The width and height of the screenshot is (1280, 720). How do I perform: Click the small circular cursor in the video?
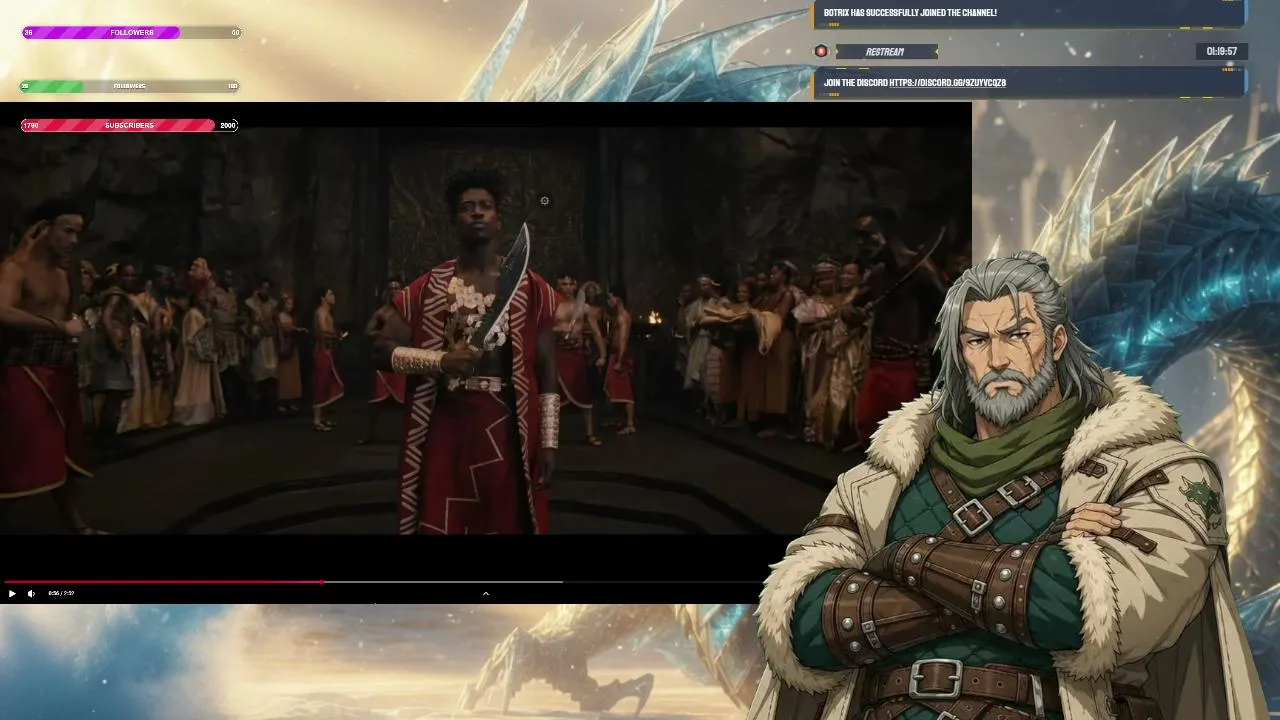pyautogui.click(x=545, y=201)
